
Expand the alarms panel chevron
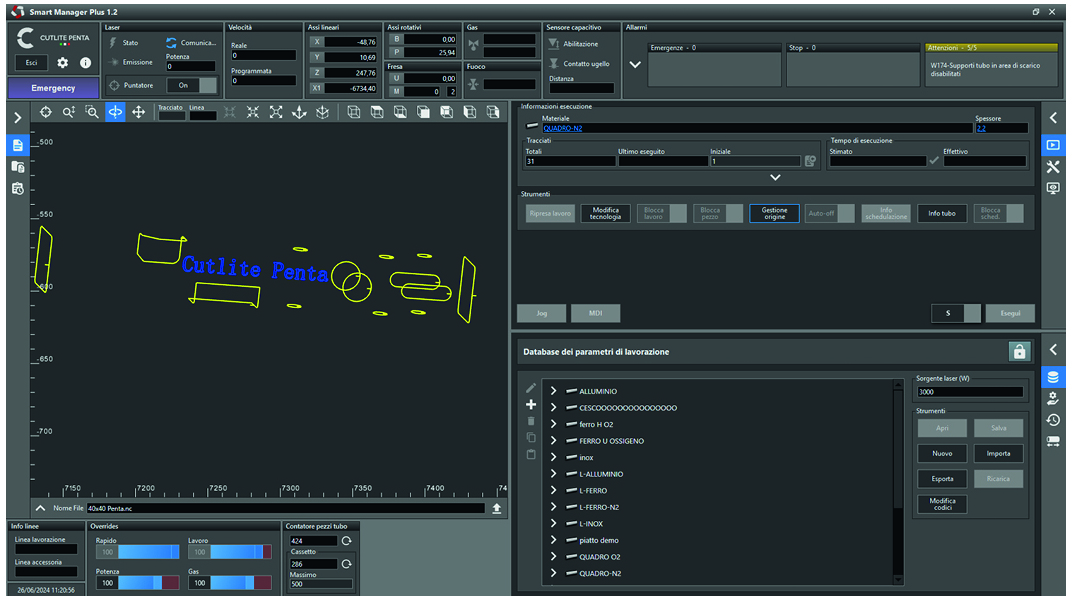tap(635, 64)
